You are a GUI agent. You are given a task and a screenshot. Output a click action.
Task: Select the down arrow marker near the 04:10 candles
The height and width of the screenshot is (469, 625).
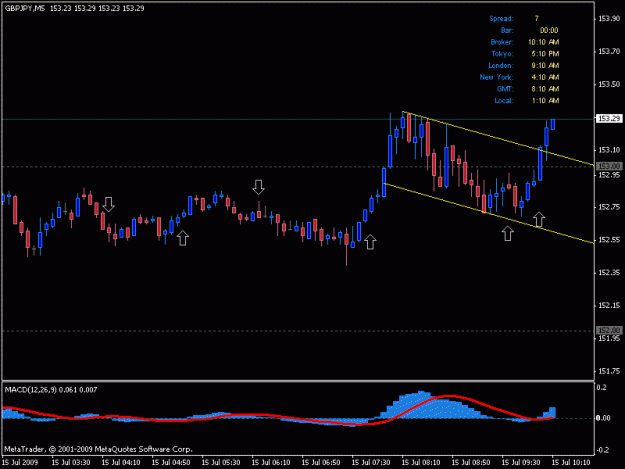click(108, 204)
